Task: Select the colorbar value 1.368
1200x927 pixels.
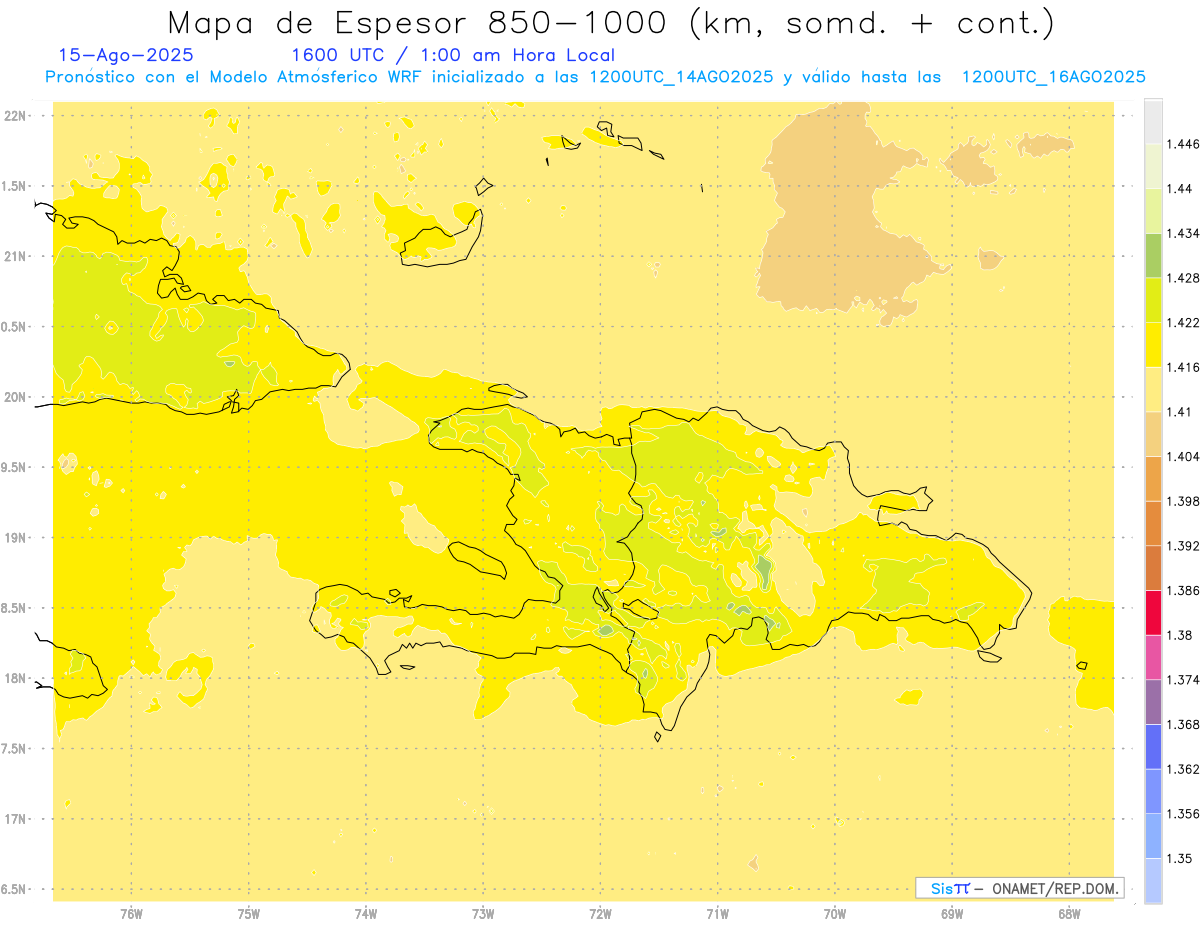Action: point(1182,724)
